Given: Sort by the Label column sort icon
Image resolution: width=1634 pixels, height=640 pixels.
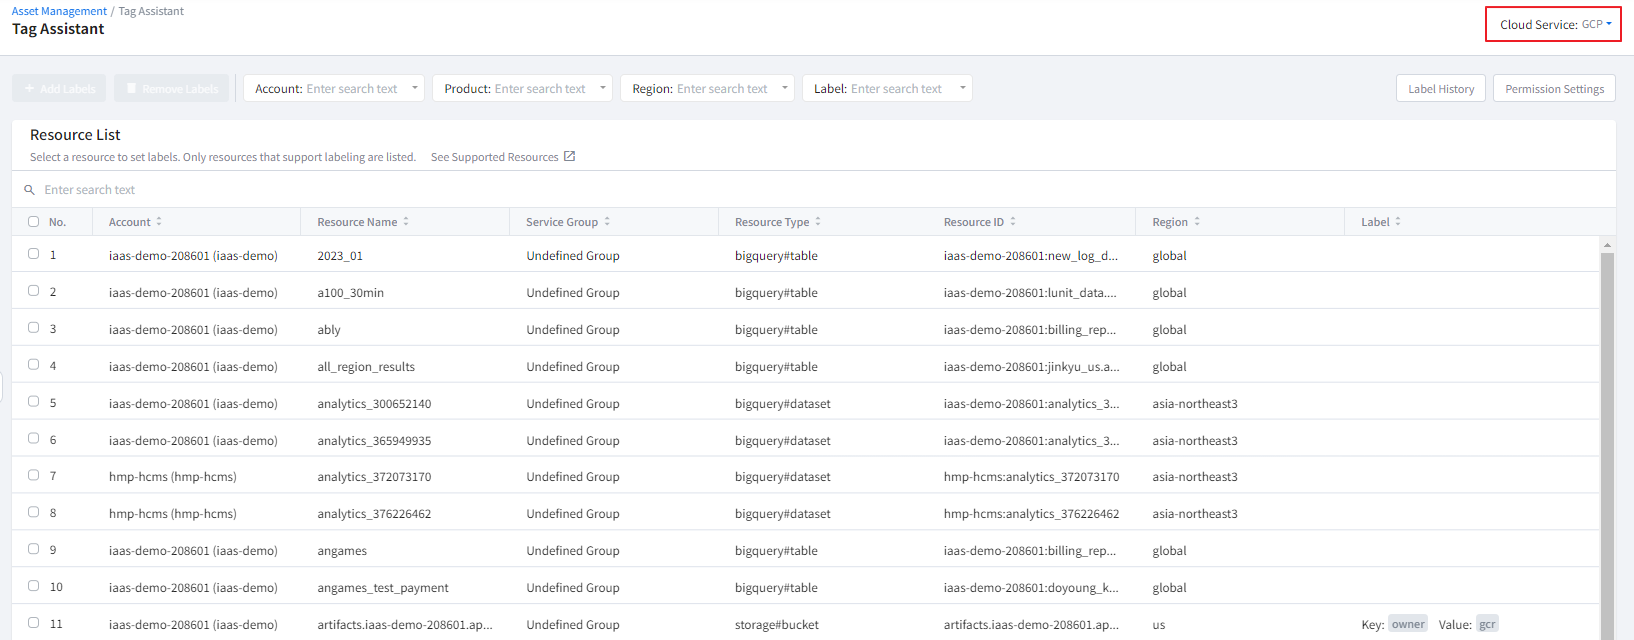Looking at the screenshot, I should click(x=1398, y=222).
